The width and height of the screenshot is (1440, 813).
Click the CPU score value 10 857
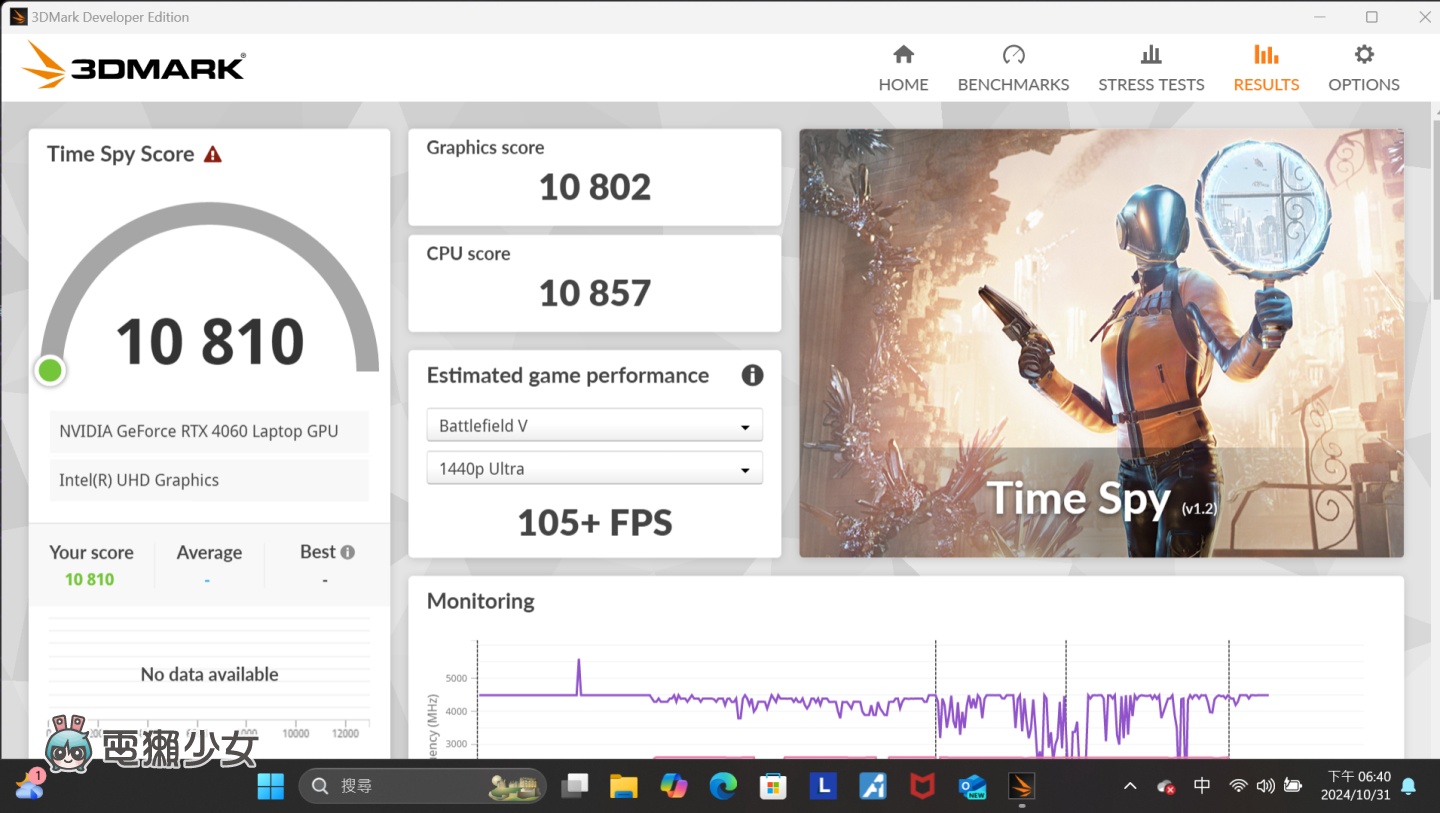click(x=595, y=293)
